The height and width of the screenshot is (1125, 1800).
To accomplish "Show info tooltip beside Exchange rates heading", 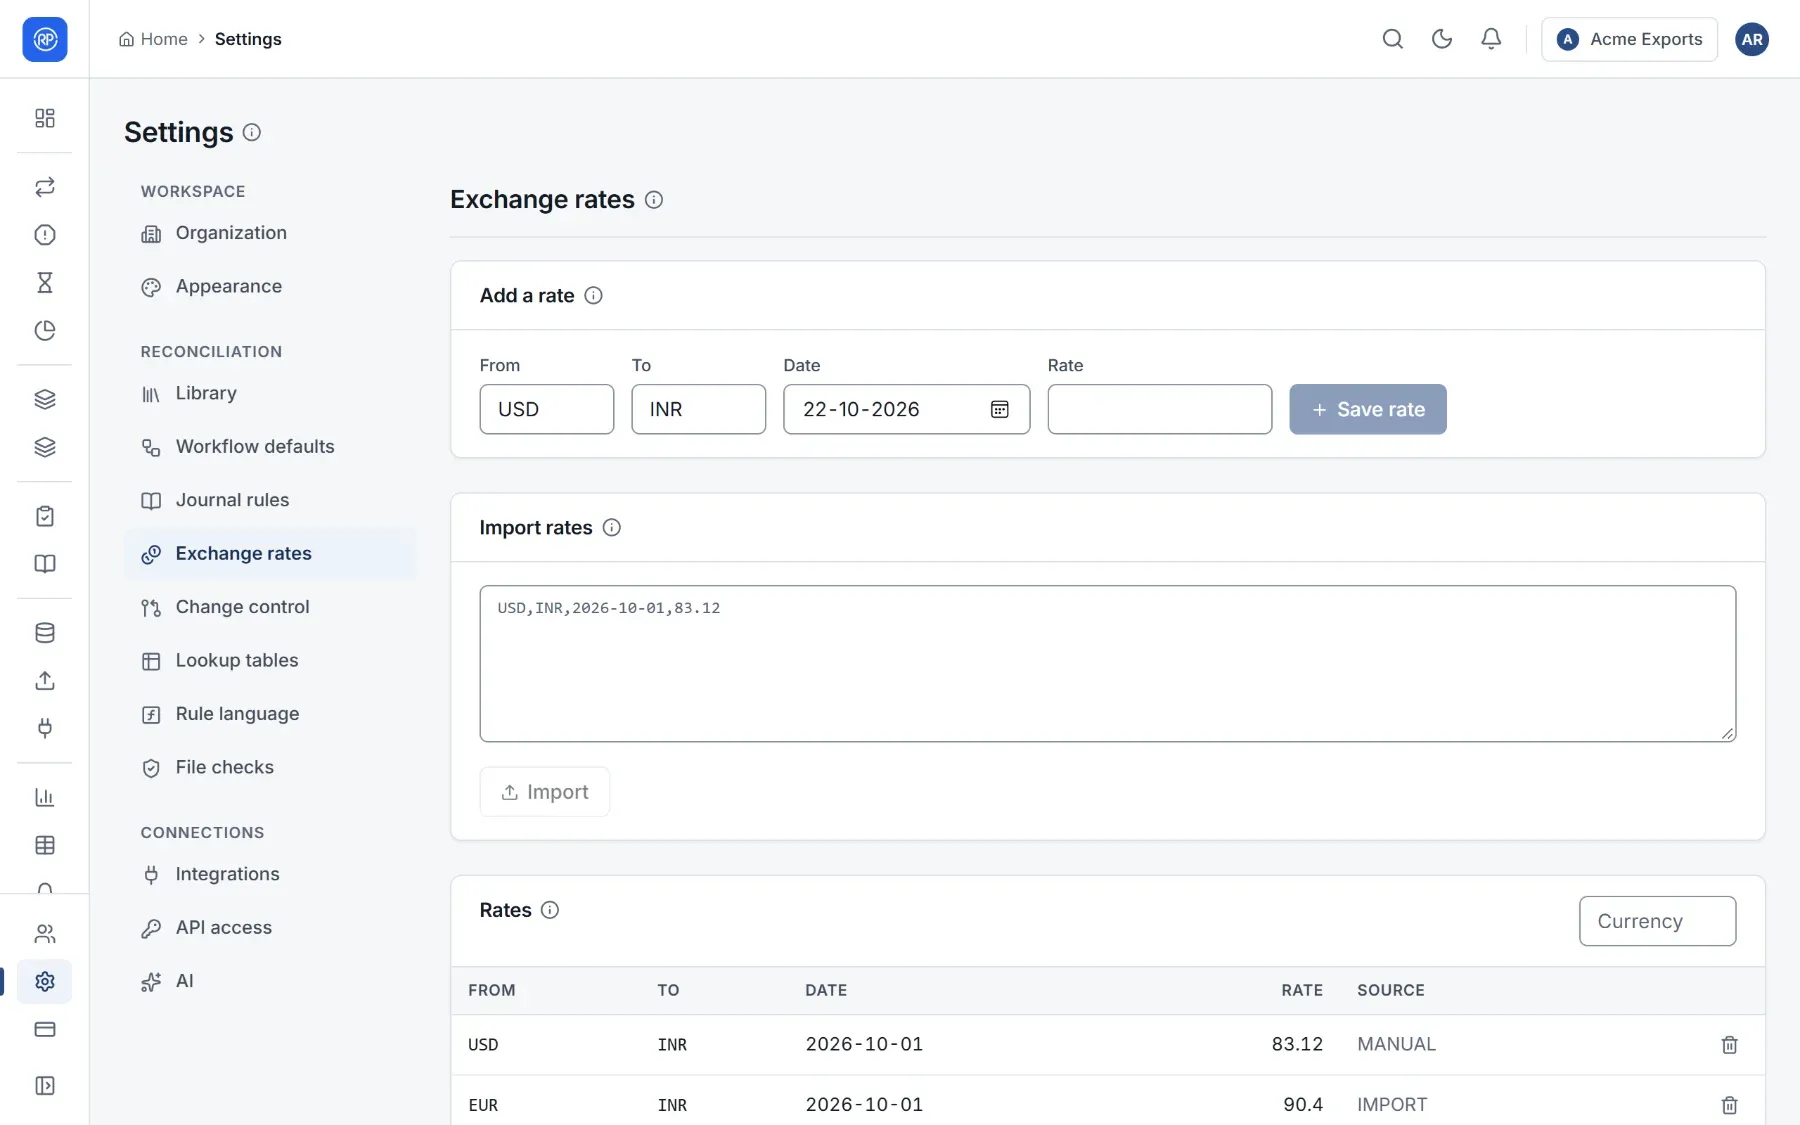I will coord(654,200).
